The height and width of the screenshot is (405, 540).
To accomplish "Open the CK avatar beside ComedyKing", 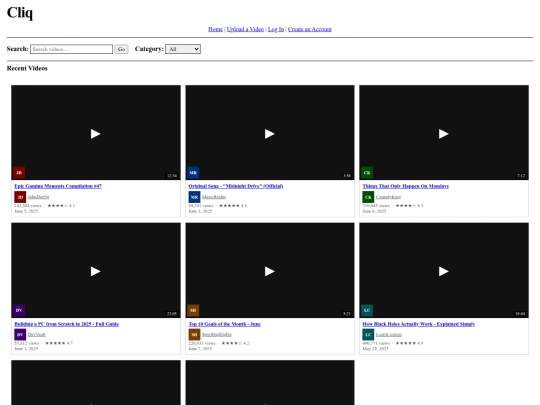I will [368, 197].
